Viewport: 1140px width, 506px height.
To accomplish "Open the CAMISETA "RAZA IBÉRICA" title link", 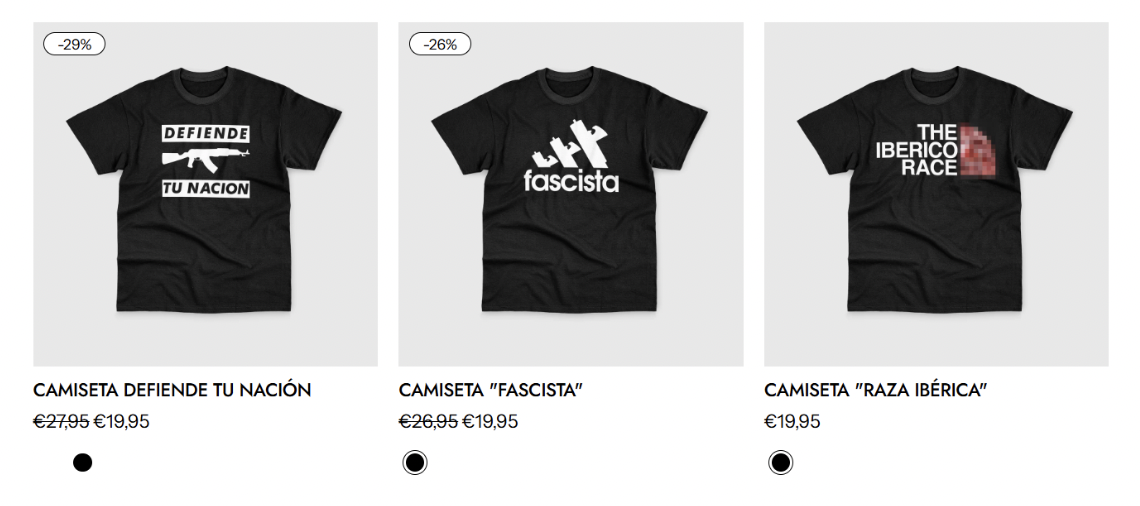I will tap(876, 390).
